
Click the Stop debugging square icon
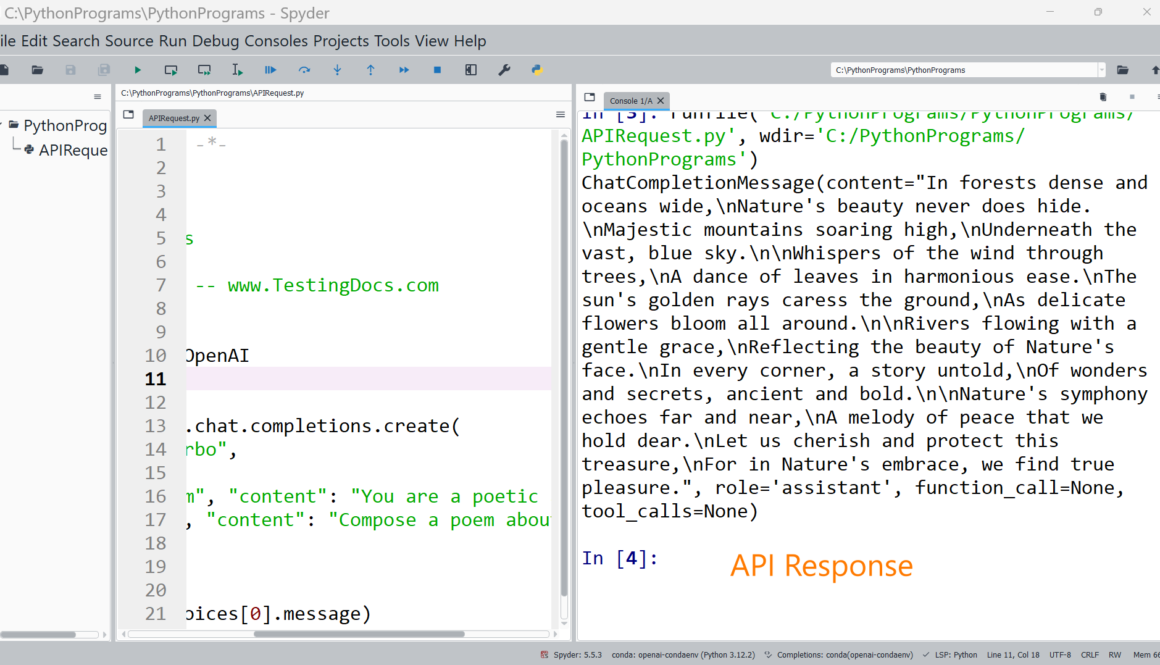[437, 70]
